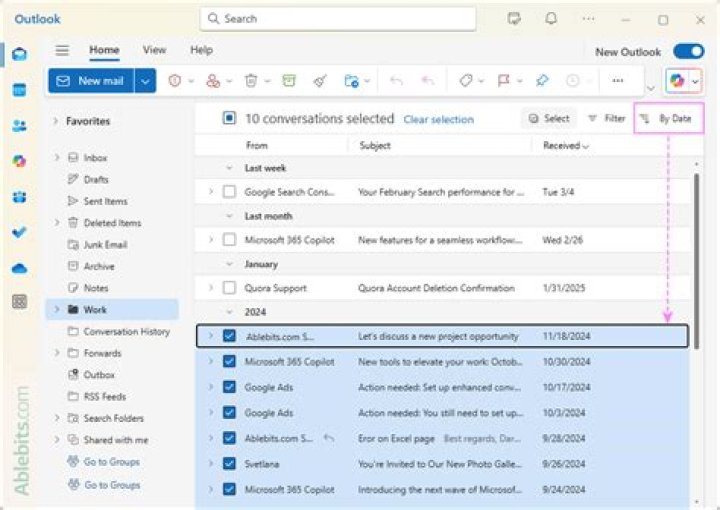Screen dimensions: 720x510
Task: Open the title bar ellipsis menu
Action: [x=588, y=19]
